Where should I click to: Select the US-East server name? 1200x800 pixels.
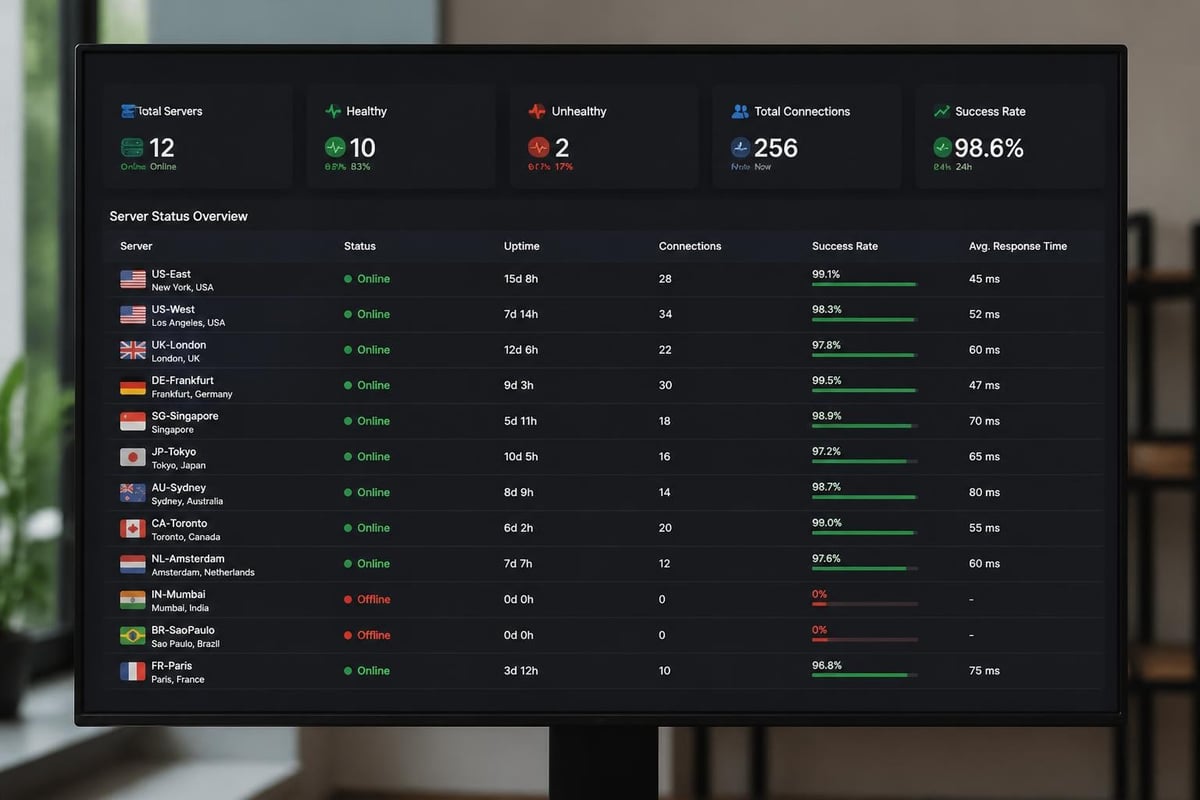(x=171, y=274)
